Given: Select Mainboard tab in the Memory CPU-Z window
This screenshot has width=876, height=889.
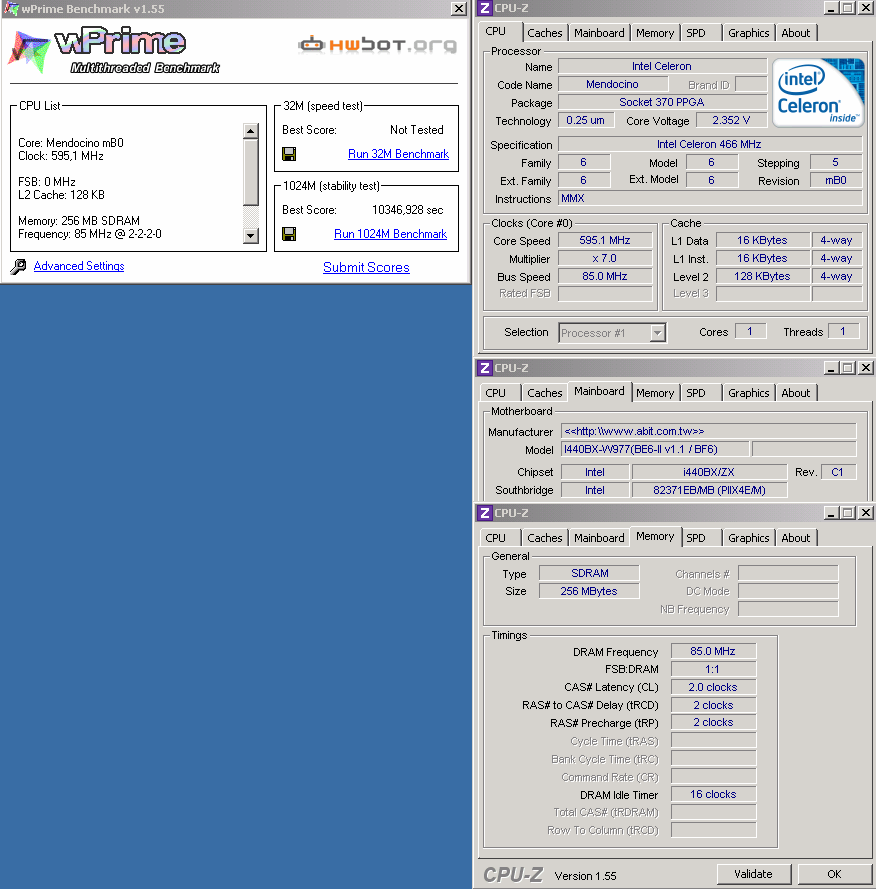Looking at the screenshot, I should (x=599, y=538).
